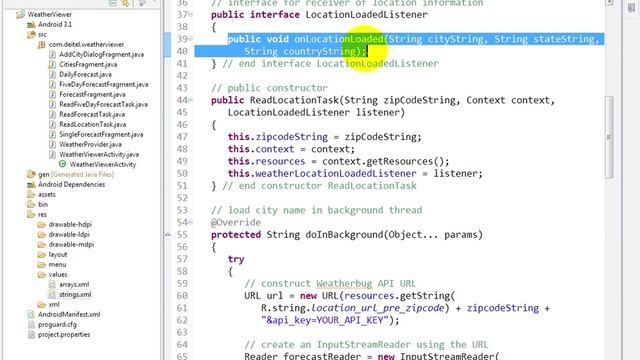Collapse the constructor fold marker on line 44

click(x=191, y=100)
